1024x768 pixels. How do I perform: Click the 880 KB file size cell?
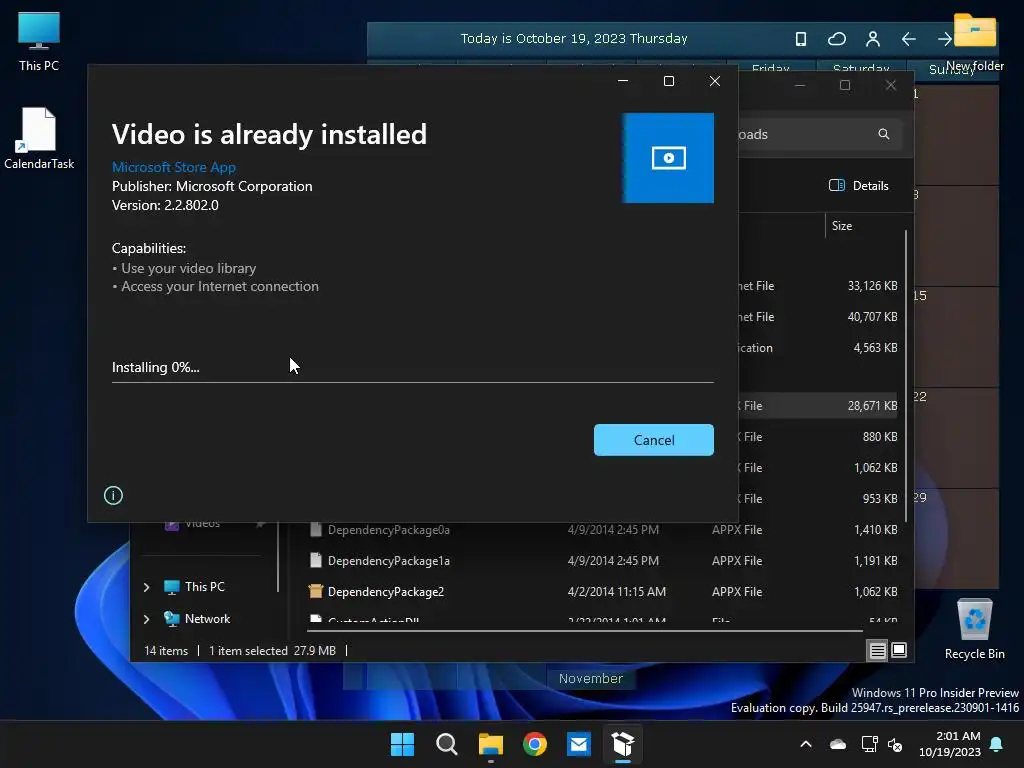(x=880, y=437)
